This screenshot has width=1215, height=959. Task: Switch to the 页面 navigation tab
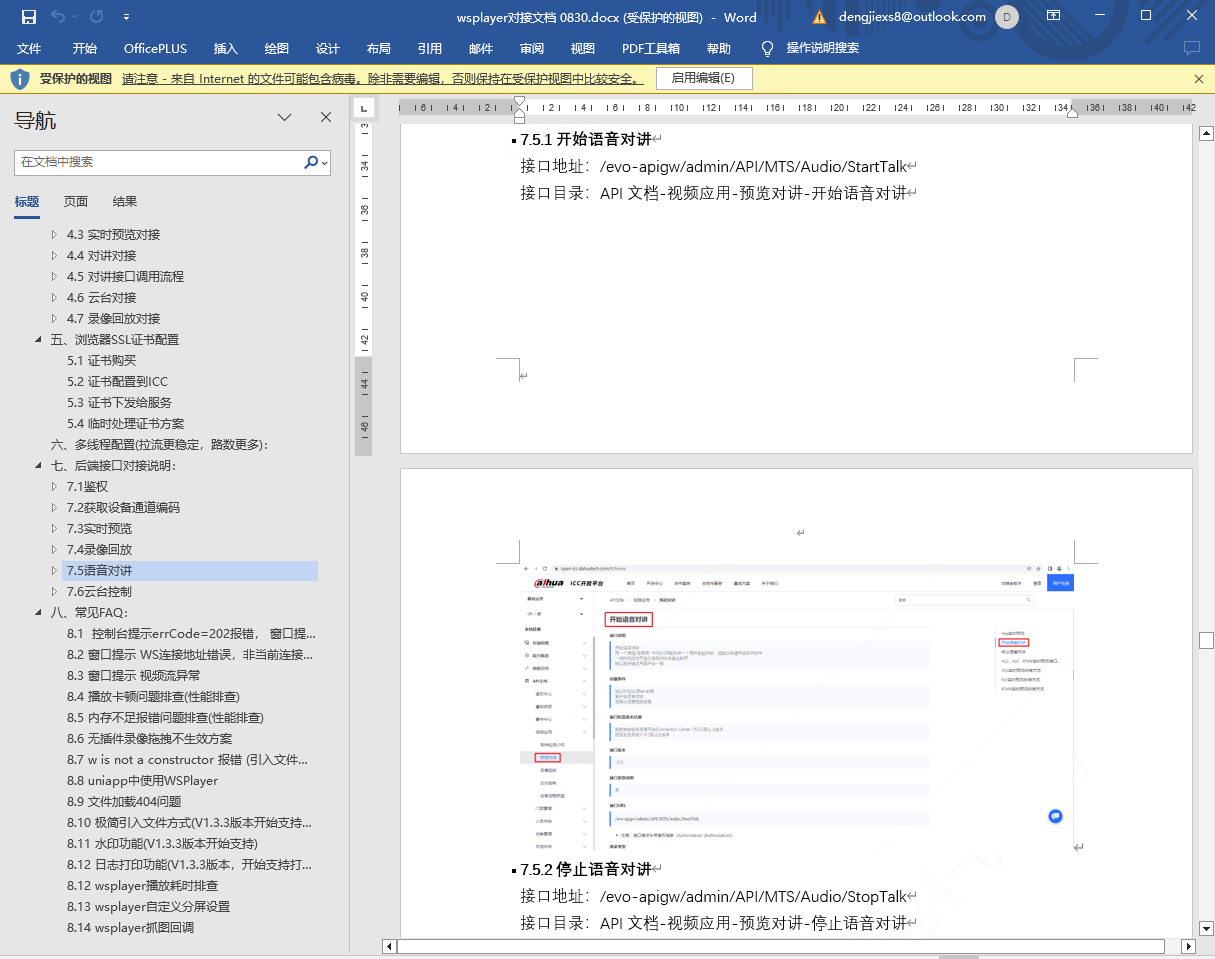(76, 201)
